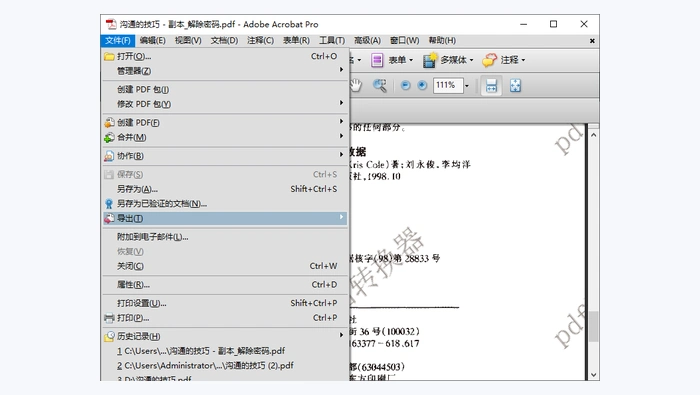This screenshot has width=700, height=395.
Task: Open the 文档(D) menu
Action: [x=224, y=41]
